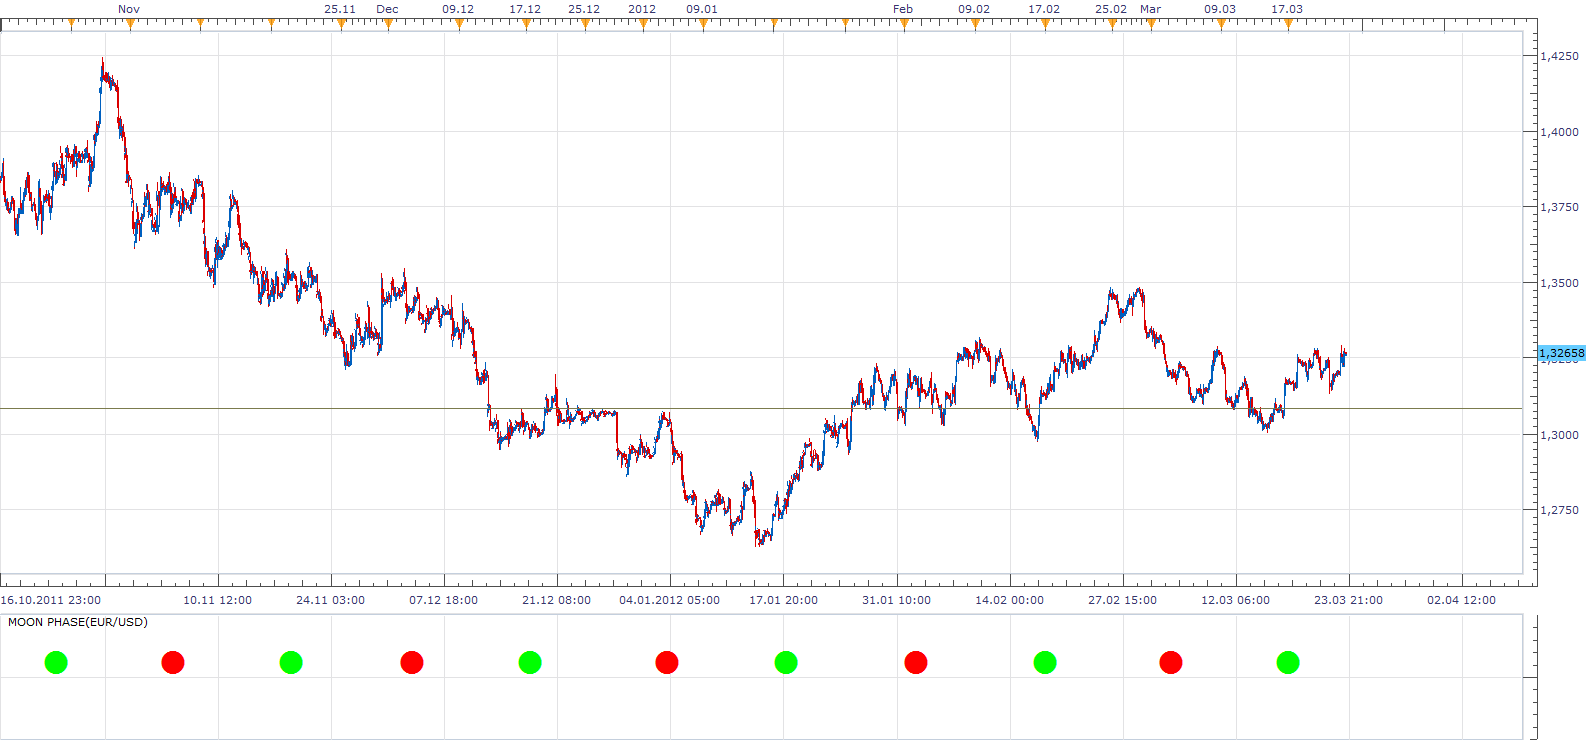Click the orange marker below 09.01
This screenshot has height=740, width=1594.
pos(703,24)
